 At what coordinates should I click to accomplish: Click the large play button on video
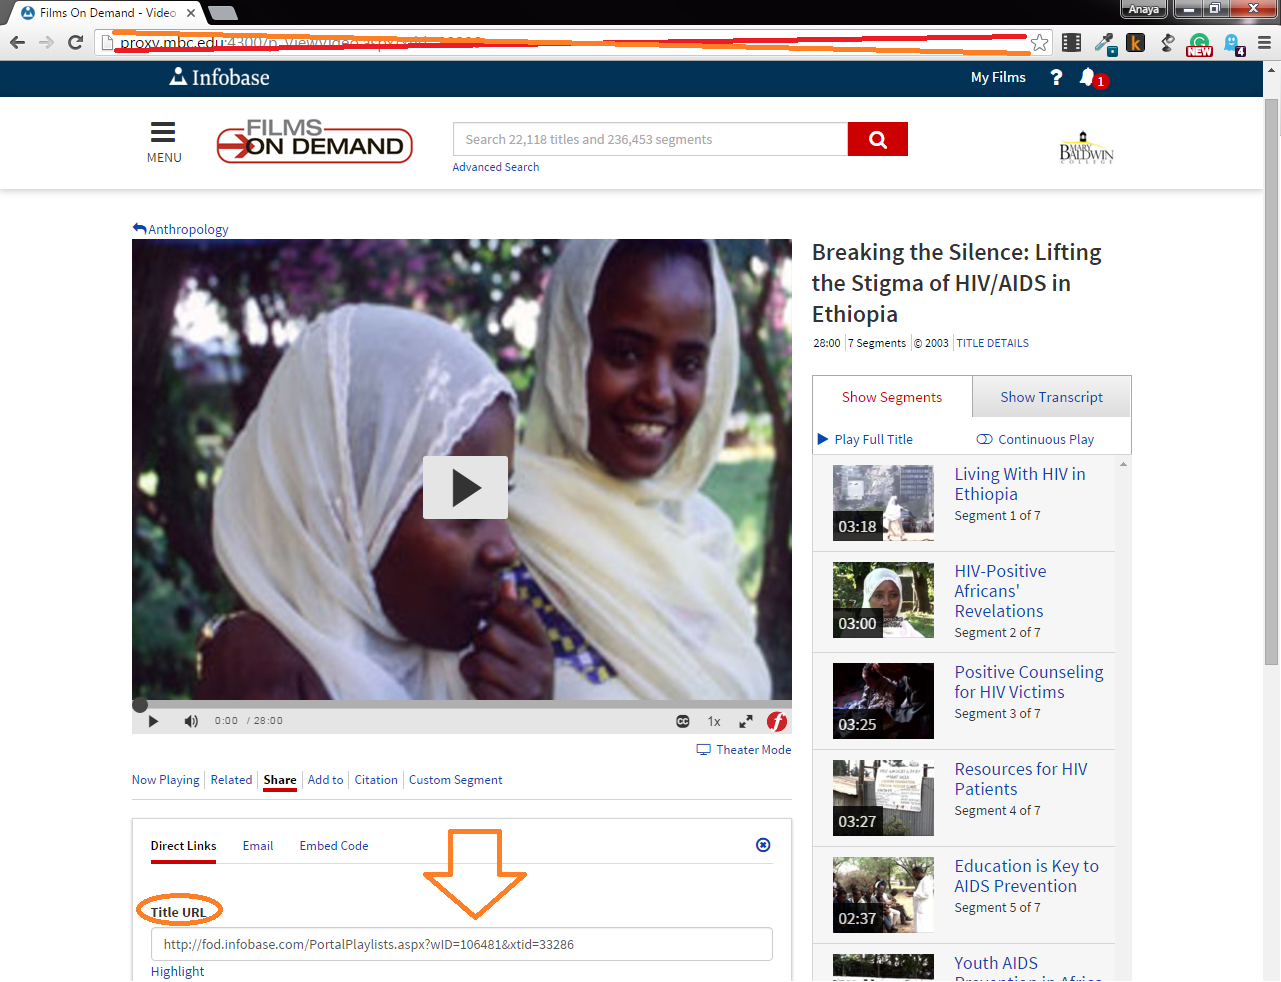tap(465, 487)
